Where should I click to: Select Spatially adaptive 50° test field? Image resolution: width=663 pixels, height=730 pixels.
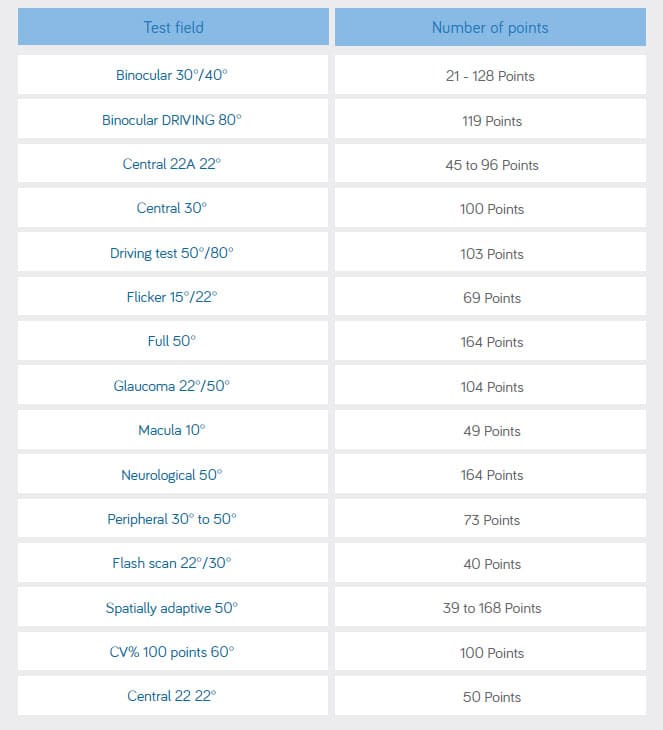[172, 608]
